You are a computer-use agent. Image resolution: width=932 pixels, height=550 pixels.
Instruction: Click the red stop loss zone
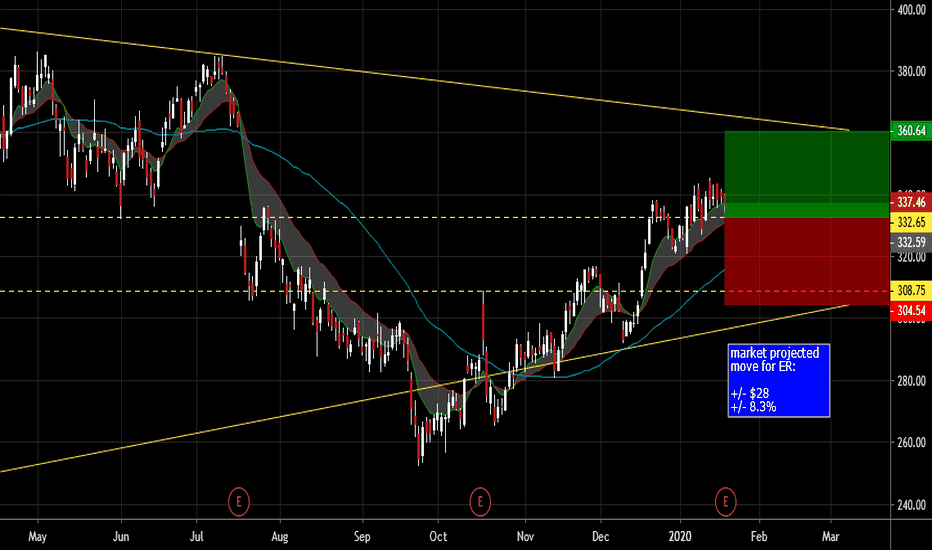tap(807, 261)
